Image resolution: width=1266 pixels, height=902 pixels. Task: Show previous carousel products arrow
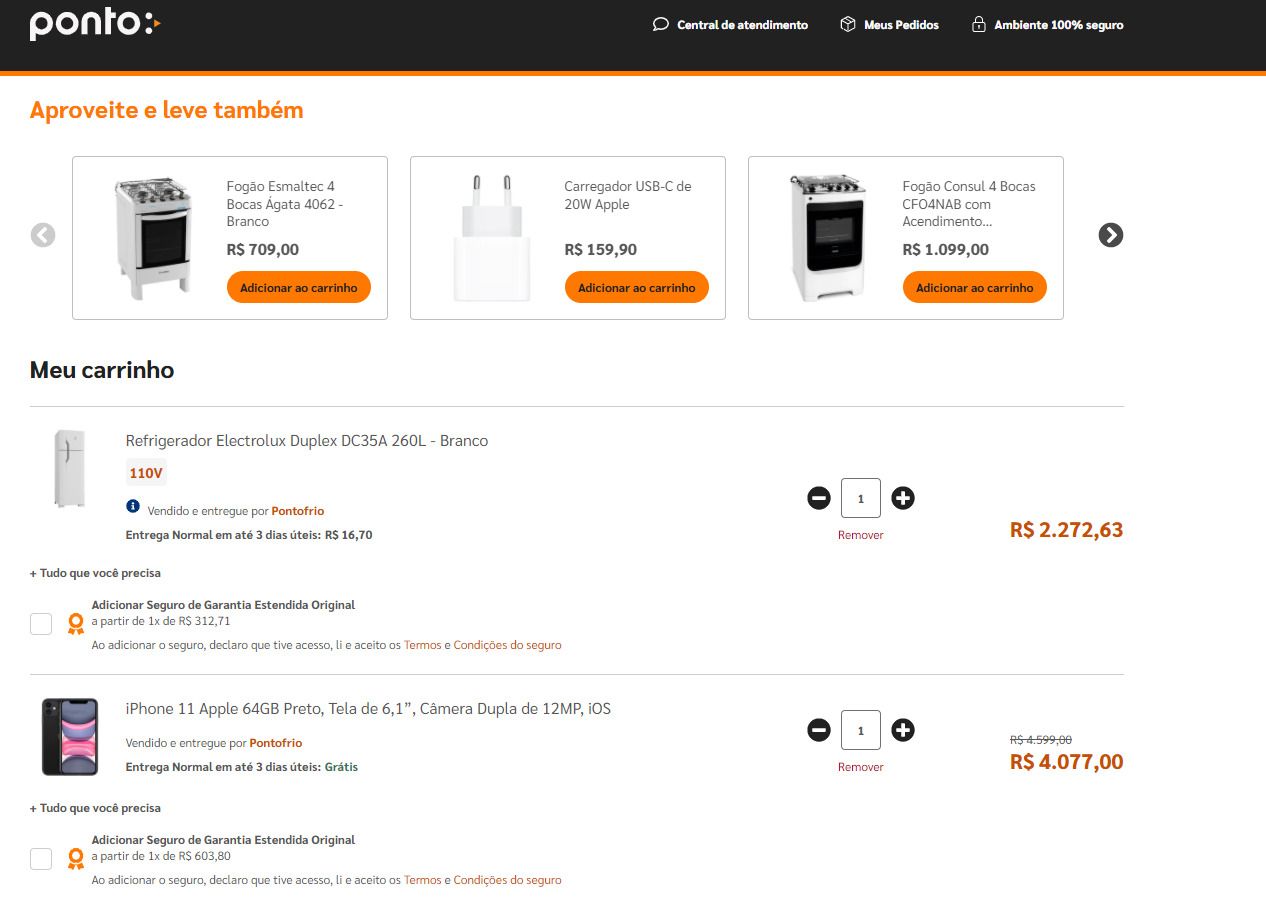[x=43, y=235]
